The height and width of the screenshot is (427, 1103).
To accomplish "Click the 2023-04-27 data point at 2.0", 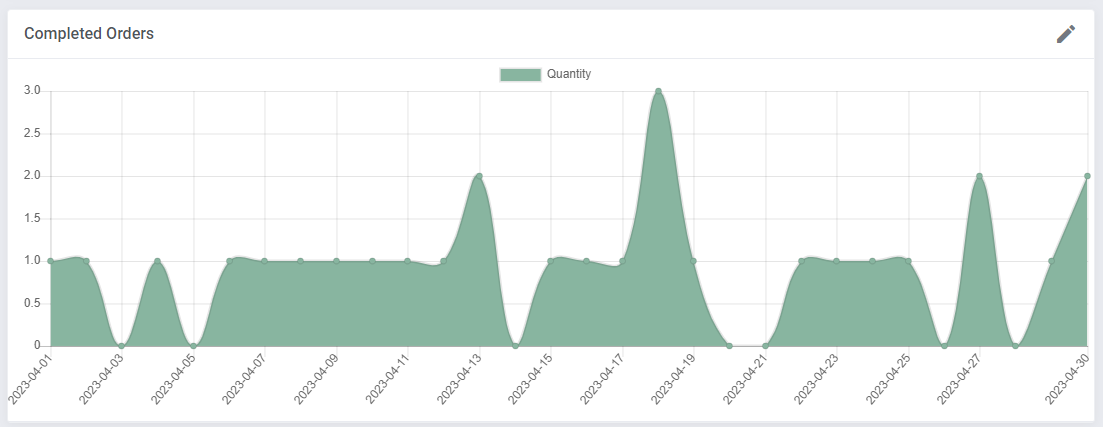I will pos(979,176).
